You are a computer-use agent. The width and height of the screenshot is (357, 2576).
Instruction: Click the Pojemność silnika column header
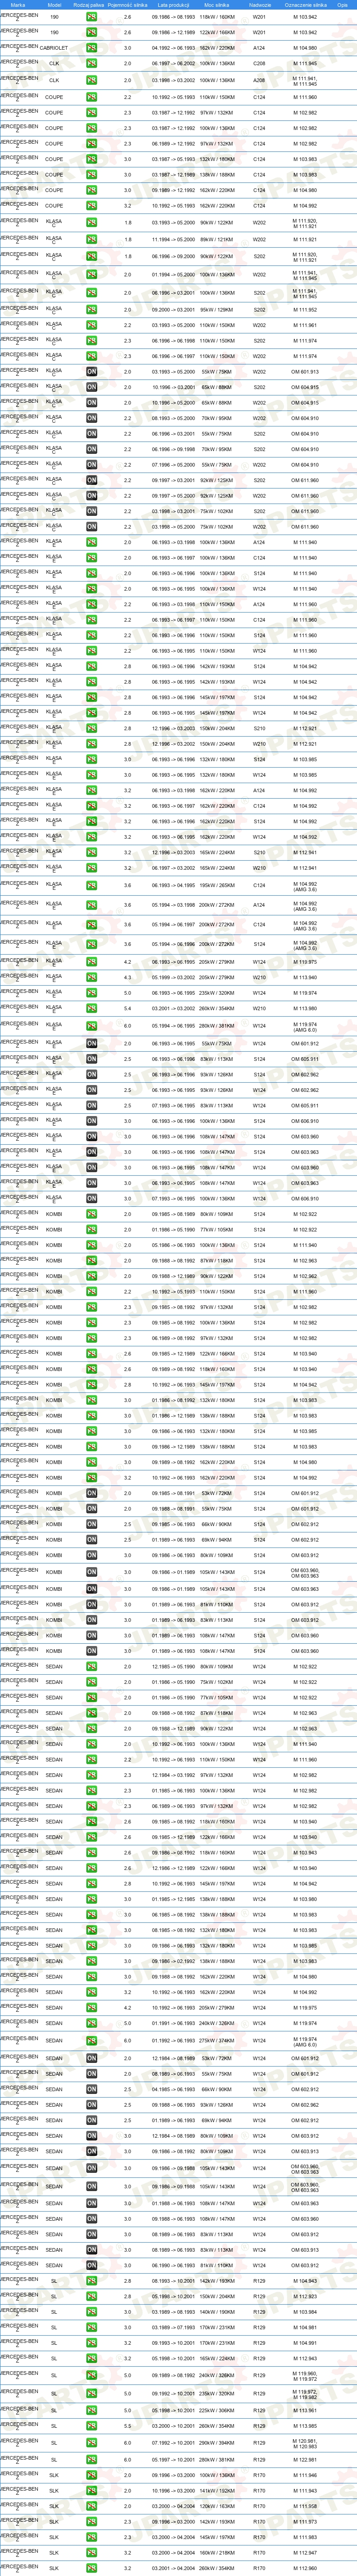[x=127, y=5]
